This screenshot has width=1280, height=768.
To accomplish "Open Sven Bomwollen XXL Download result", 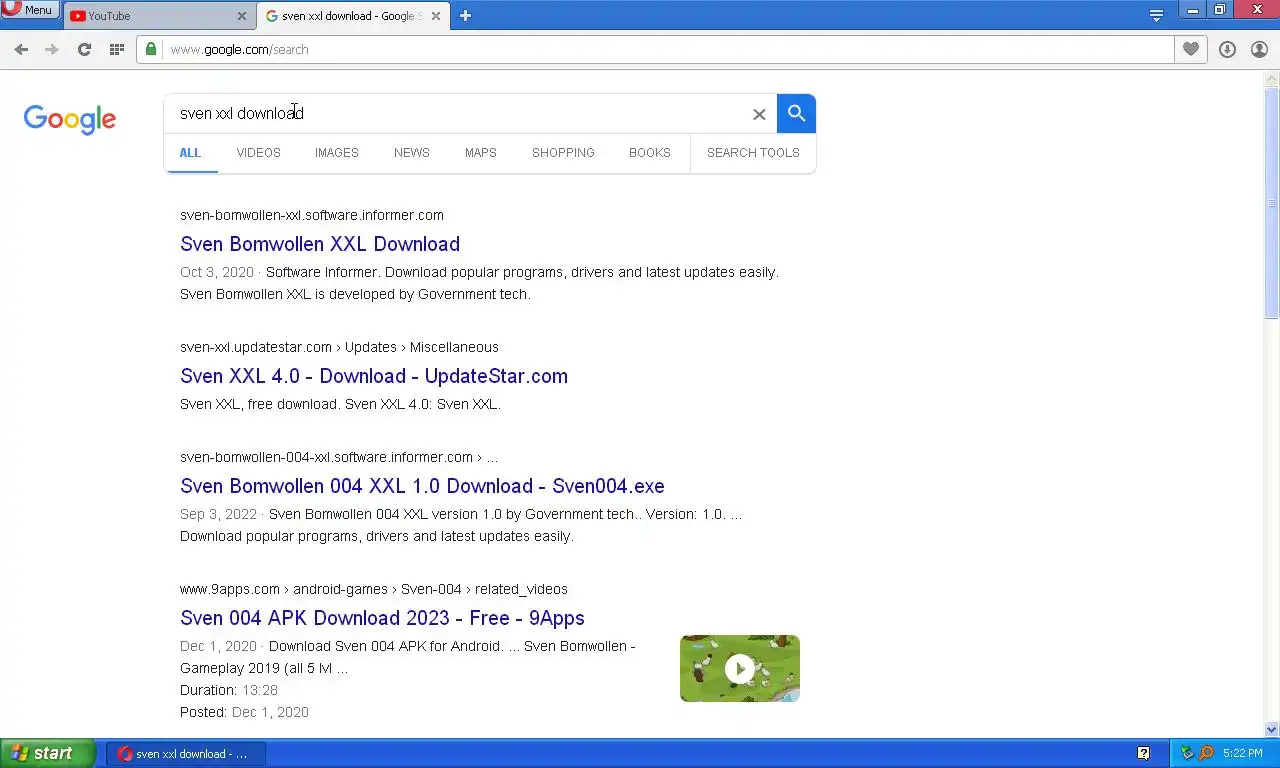I will point(320,244).
